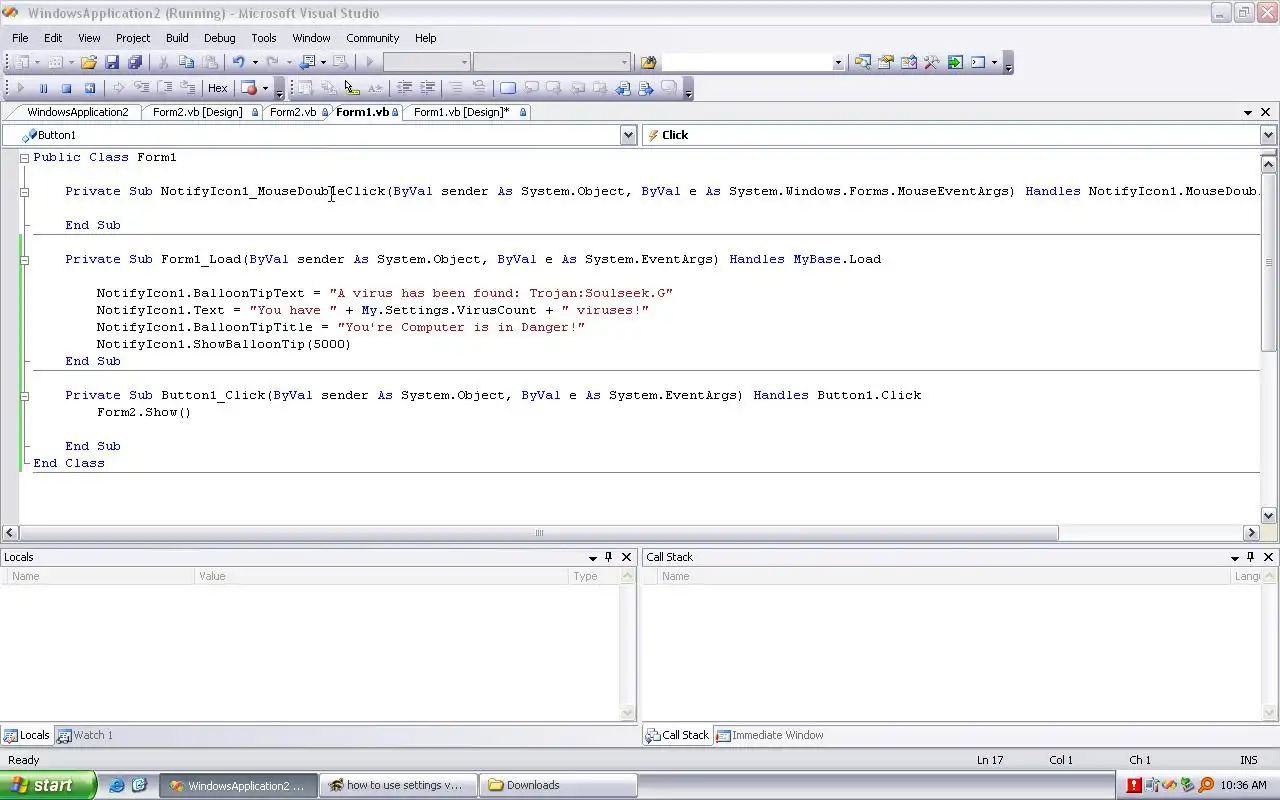Switch to the Immediate Window tab
1280x800 pixels.
click(770, 735)
